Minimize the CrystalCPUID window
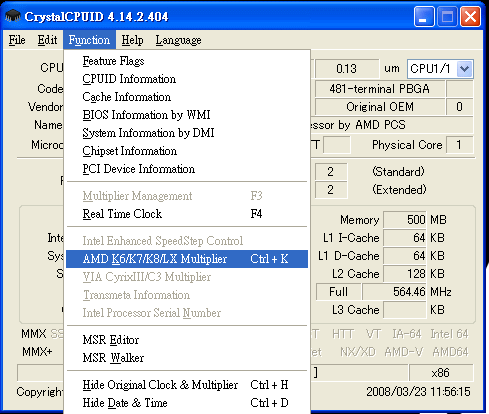This screenshot has width=489, height=414. [424, 16]
